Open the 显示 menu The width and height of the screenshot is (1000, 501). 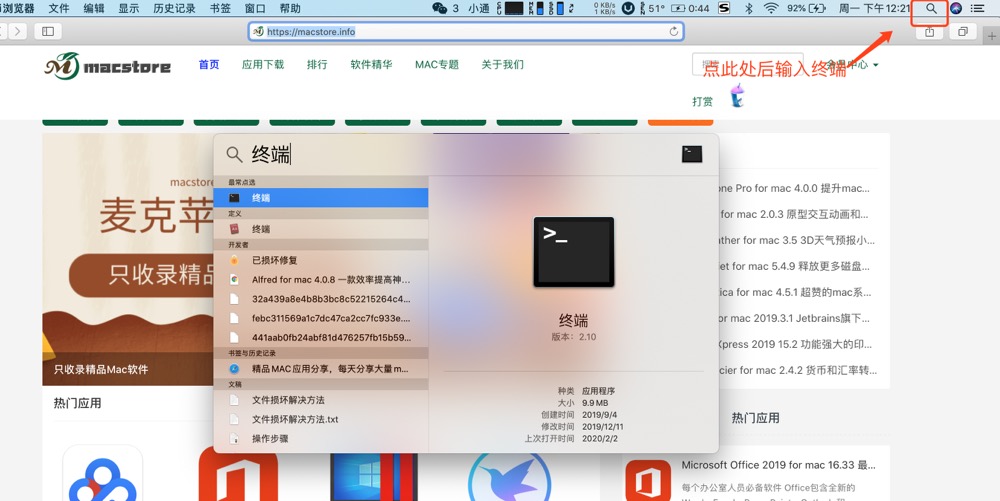(129, 9)
